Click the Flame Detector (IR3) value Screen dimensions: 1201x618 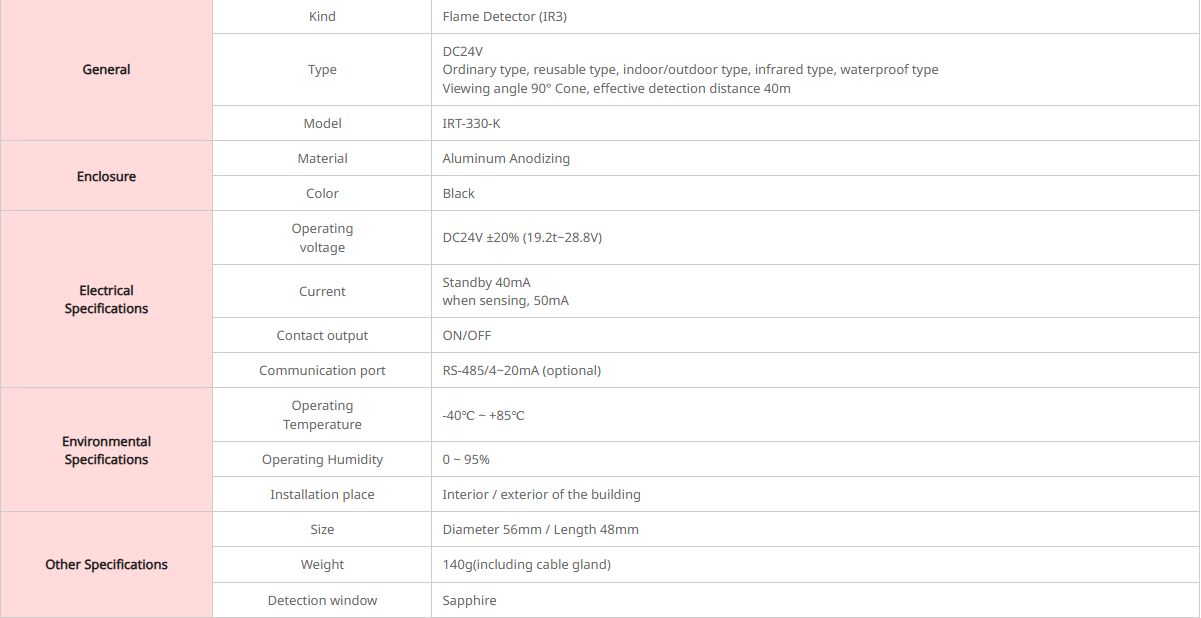[505, 17]
